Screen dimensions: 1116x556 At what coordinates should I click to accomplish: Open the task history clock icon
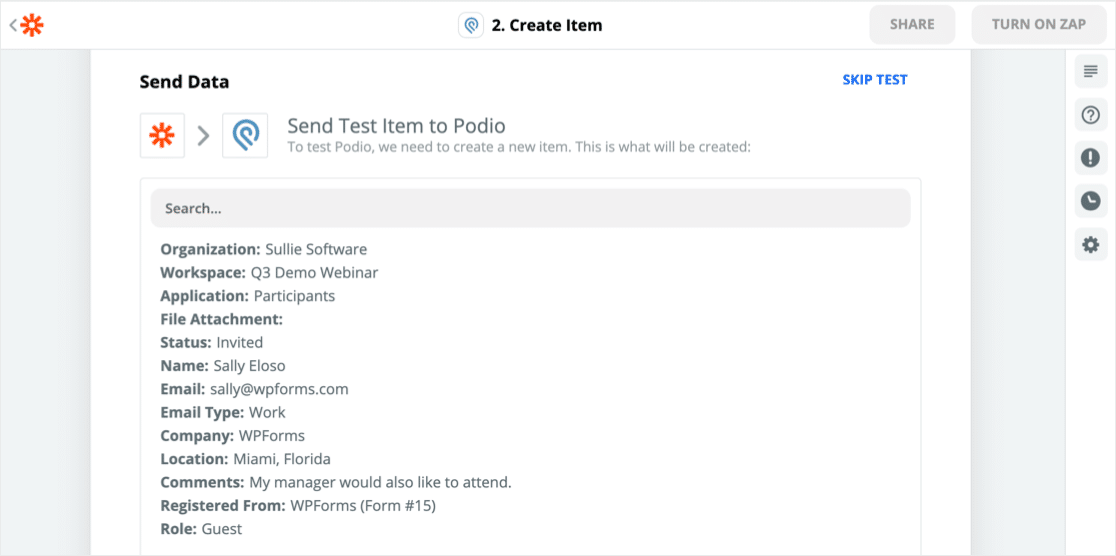tap(1090, 201)
